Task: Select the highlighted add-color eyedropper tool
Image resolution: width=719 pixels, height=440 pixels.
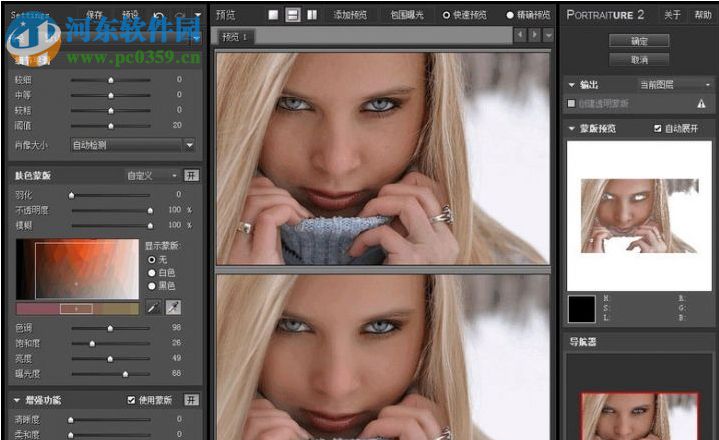Action: [173, 307]
